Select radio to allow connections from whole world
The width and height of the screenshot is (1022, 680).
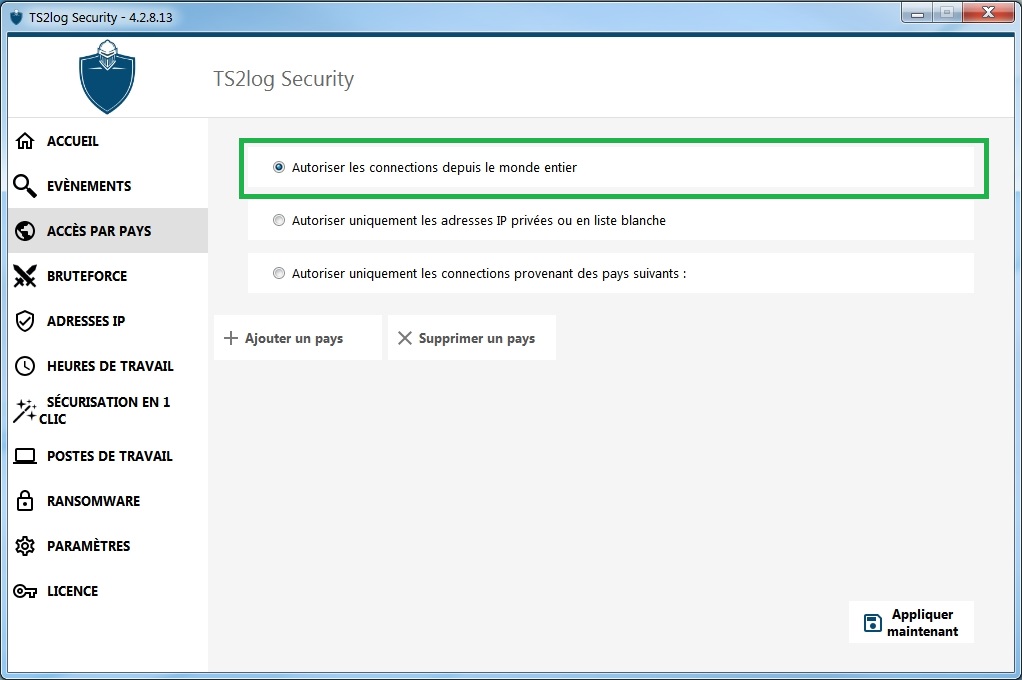coord(279,167)
